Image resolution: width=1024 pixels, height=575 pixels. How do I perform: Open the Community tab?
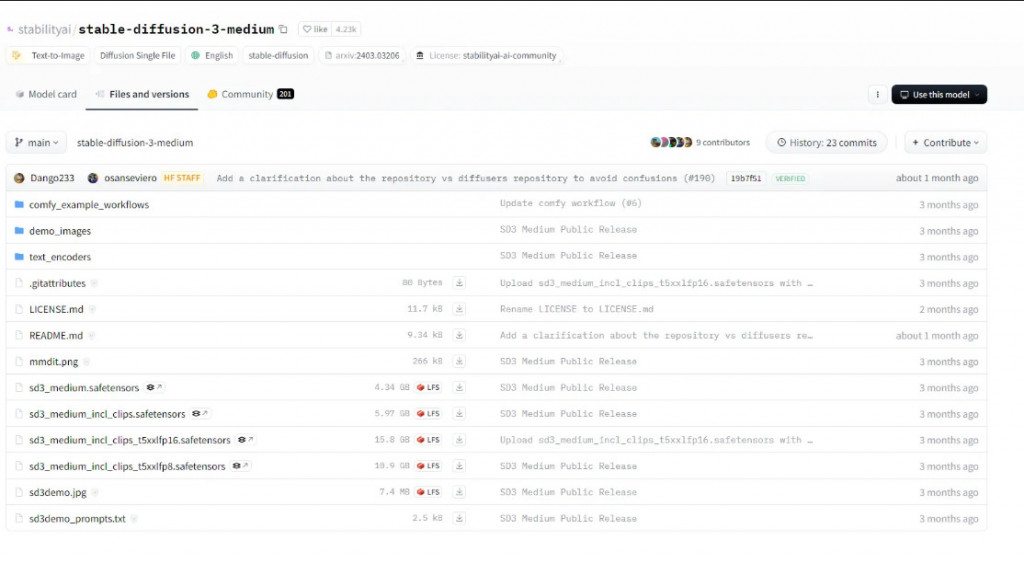(x=250, y=94)
